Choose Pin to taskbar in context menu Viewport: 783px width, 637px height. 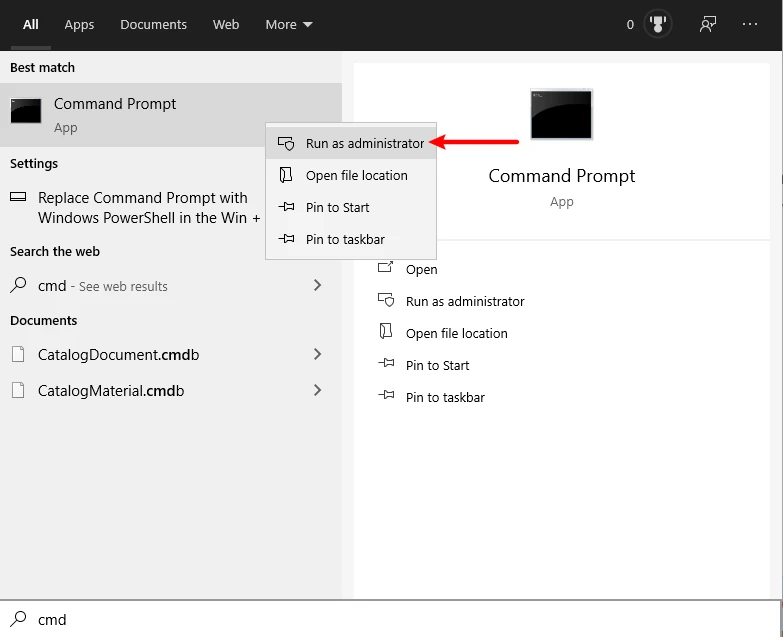[x=351, y=239]
